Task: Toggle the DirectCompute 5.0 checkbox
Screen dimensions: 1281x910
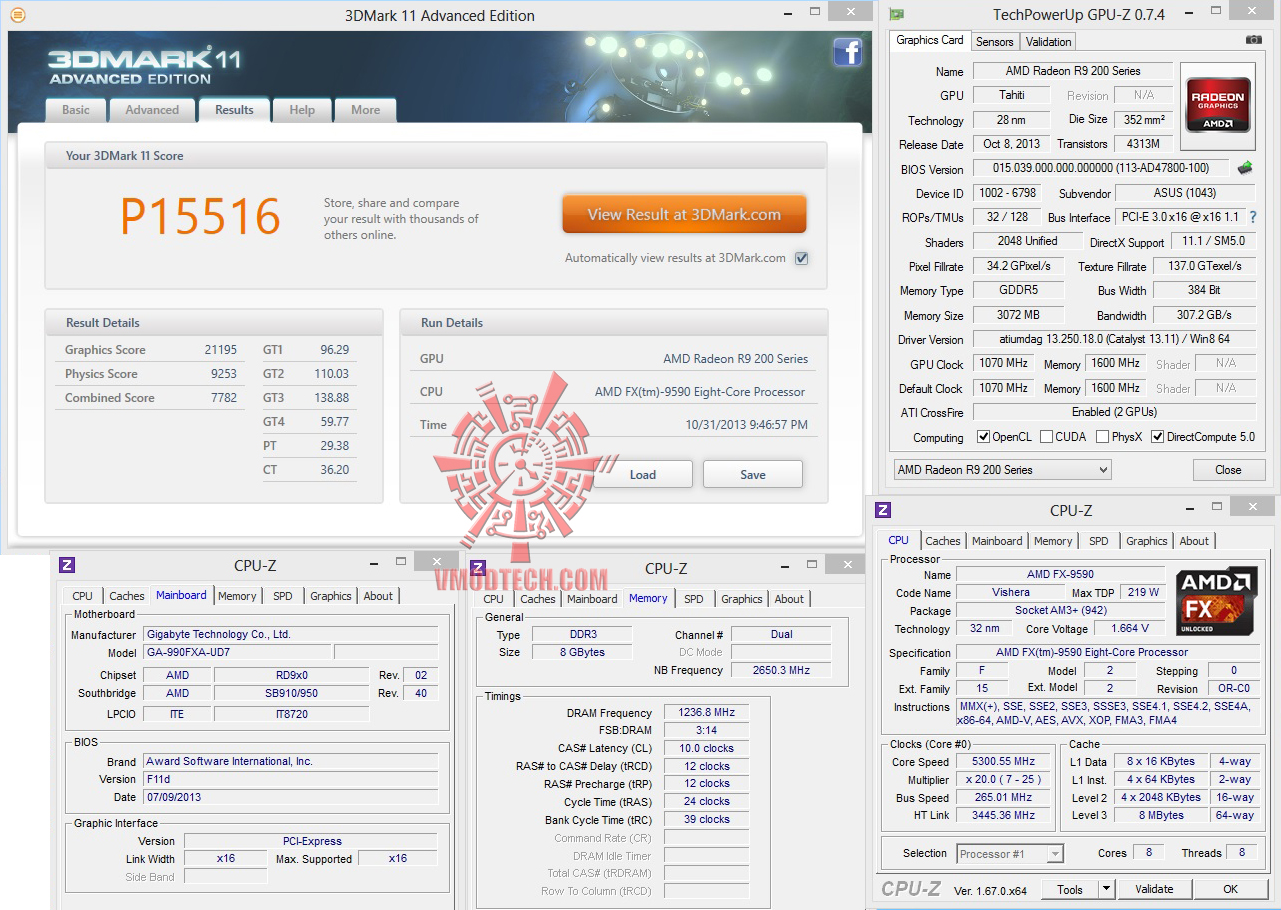Action: tap(1158, 437)
